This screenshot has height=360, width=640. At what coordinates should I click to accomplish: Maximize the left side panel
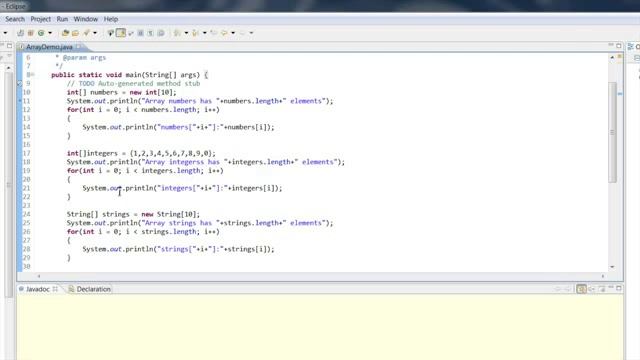point(9,46)
